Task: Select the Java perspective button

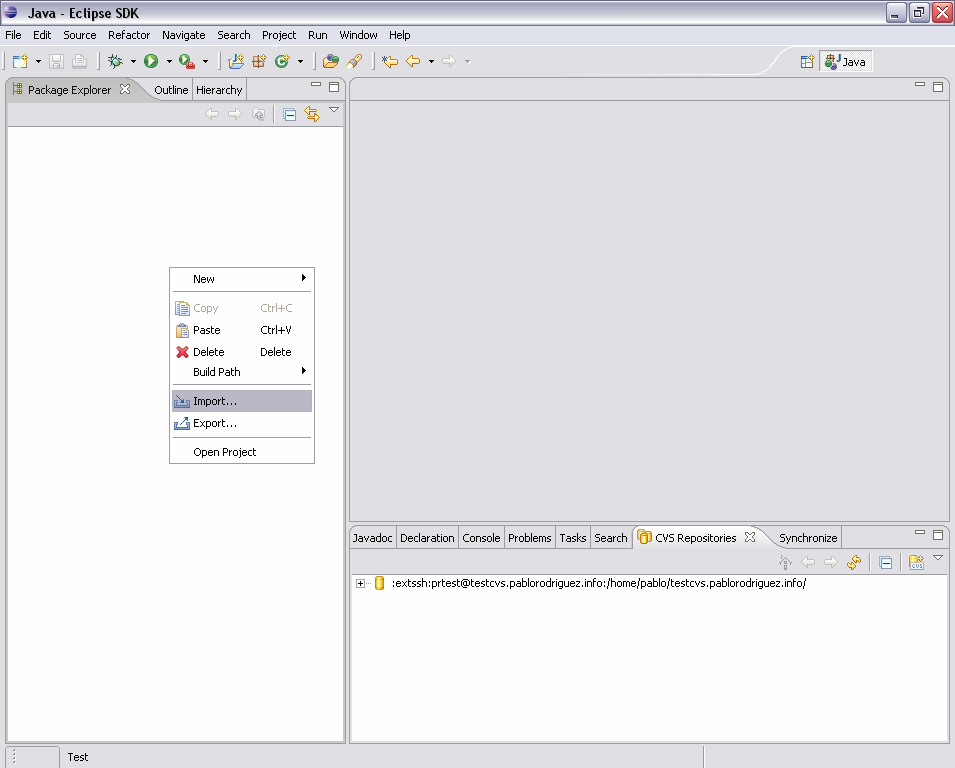Action: [x=846, y=62]
